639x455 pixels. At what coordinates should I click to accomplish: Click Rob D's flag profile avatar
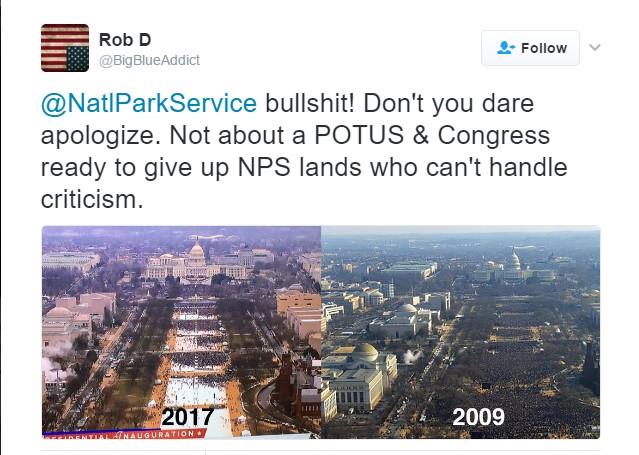65,48
